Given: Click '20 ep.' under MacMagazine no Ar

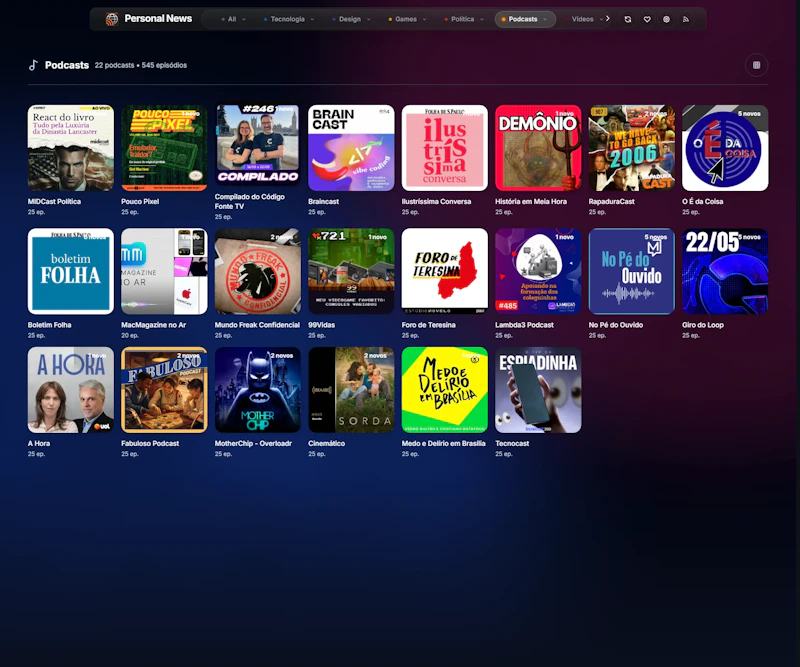Looking at the screenshot, I should pyautogui.click(x=130, y=336).
